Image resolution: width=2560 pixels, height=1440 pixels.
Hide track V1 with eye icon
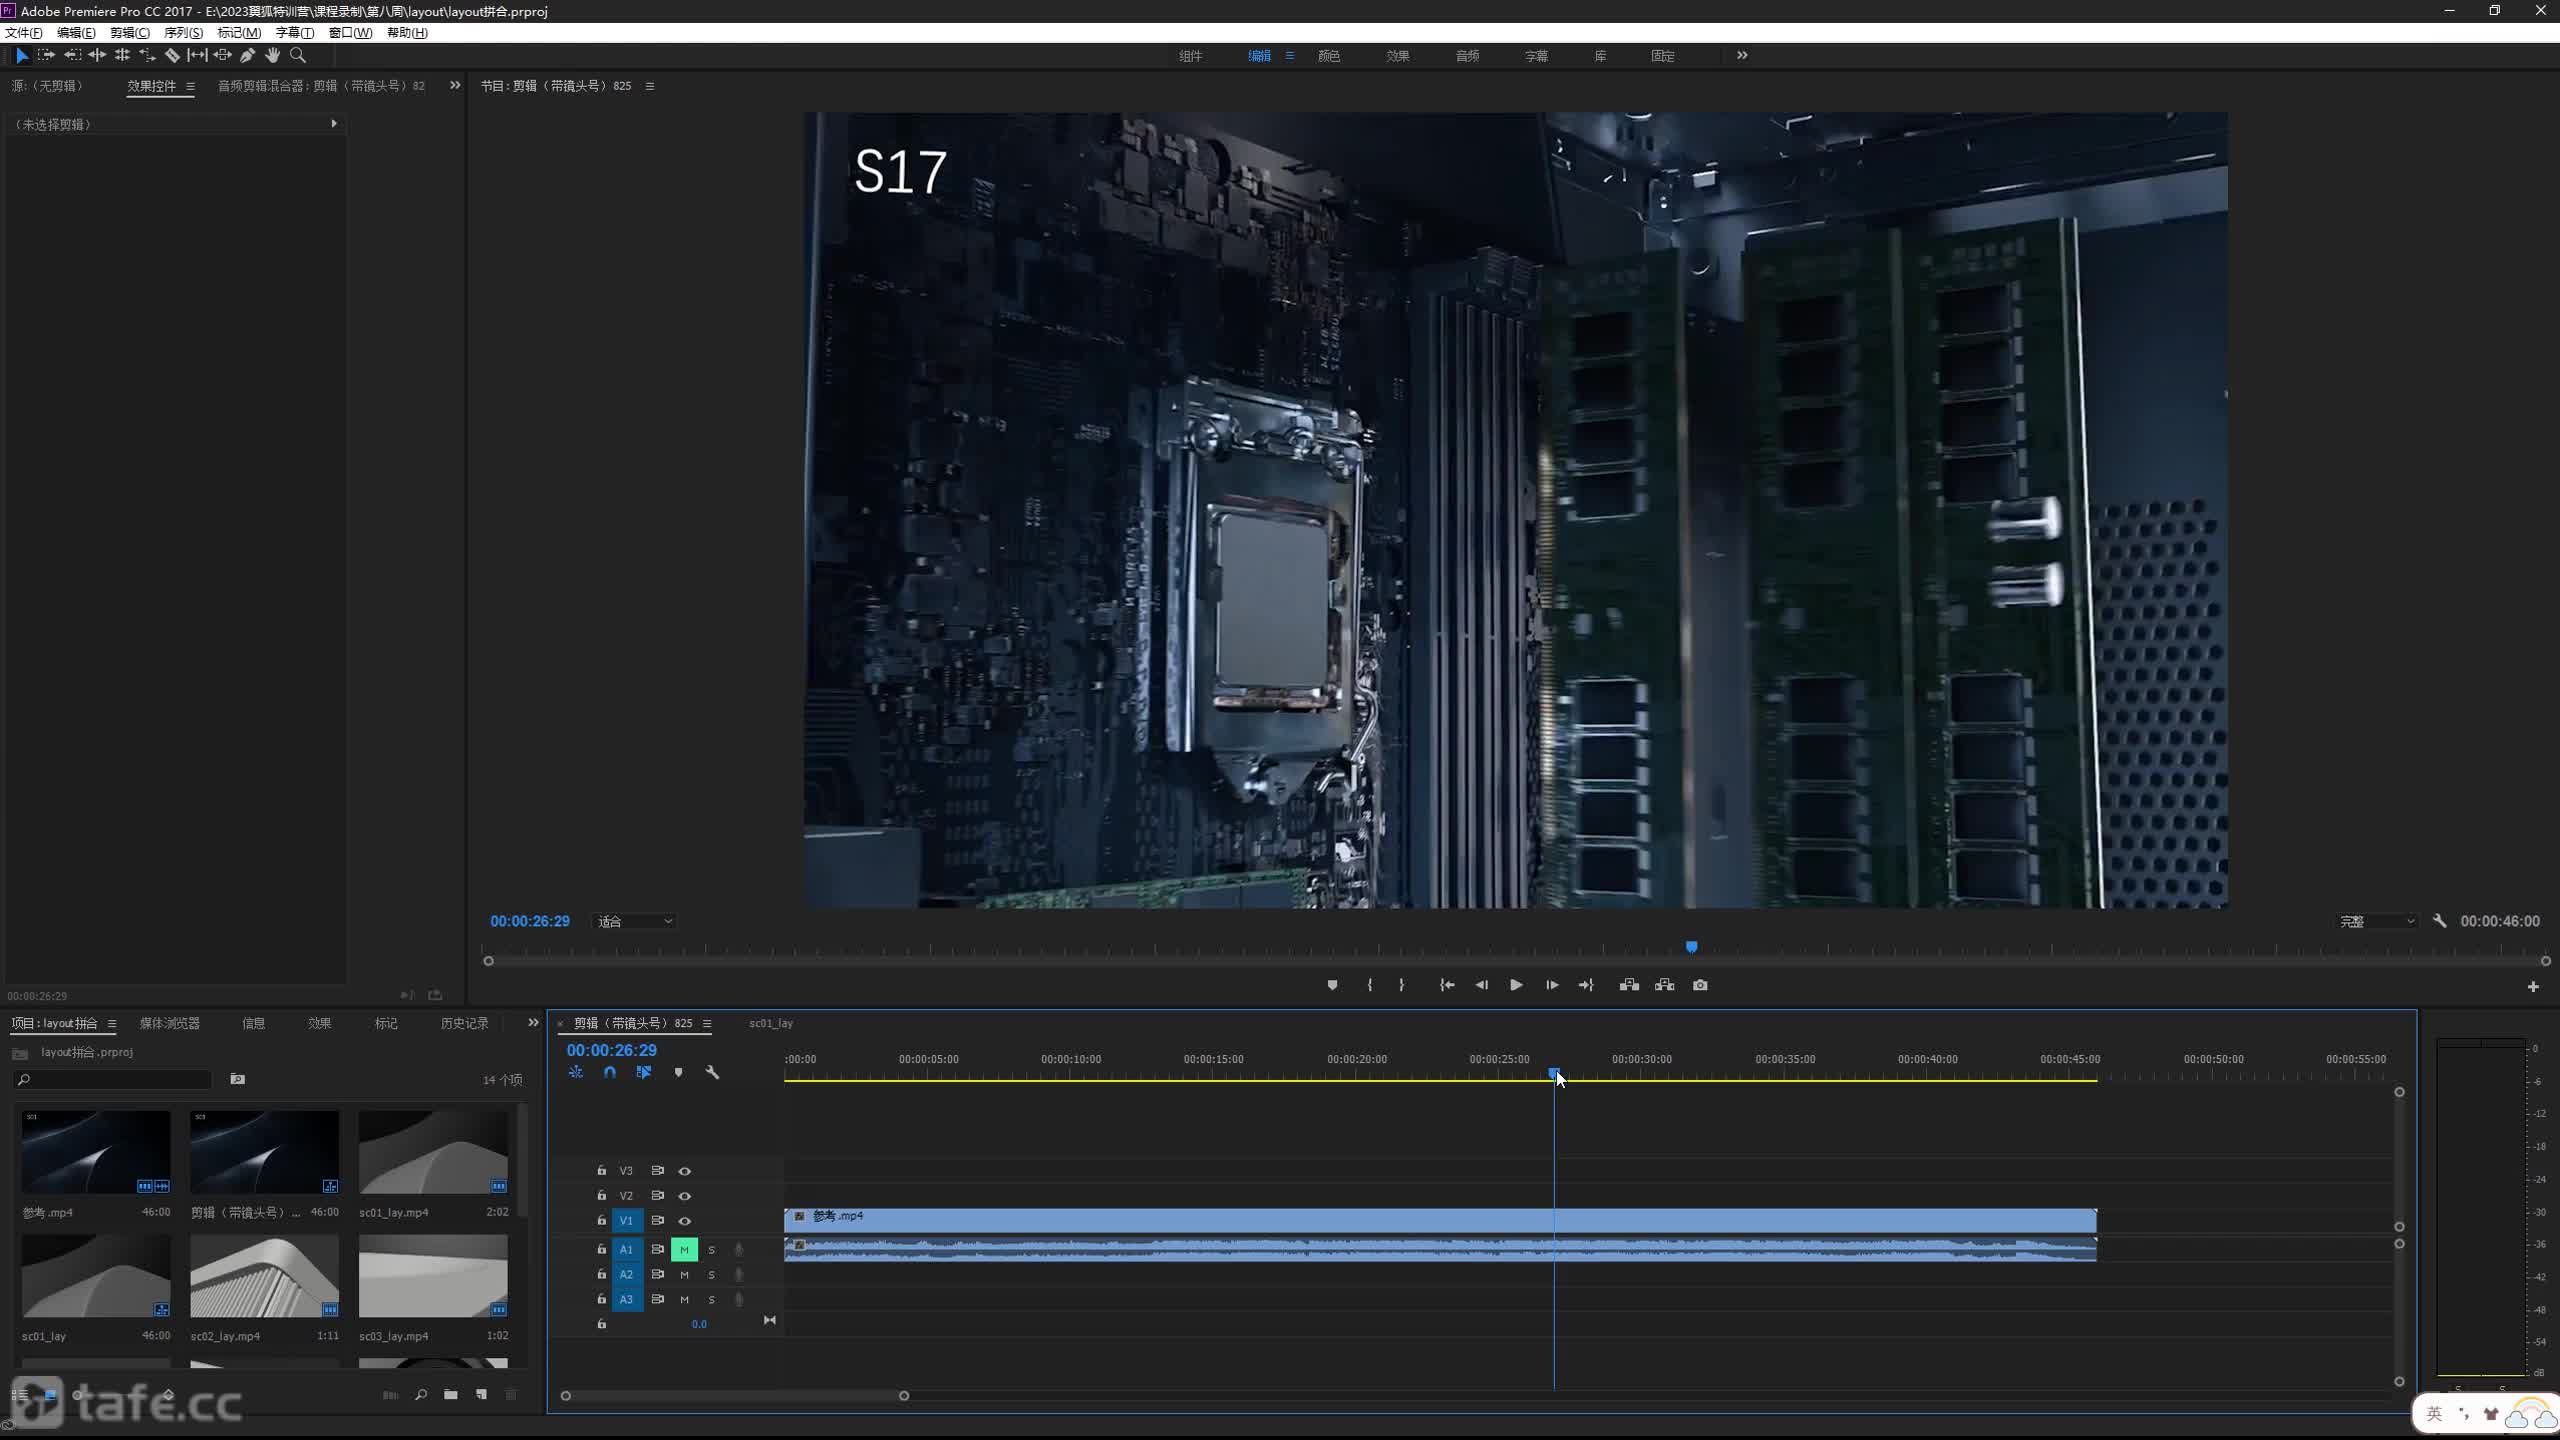click(685, 1221)
